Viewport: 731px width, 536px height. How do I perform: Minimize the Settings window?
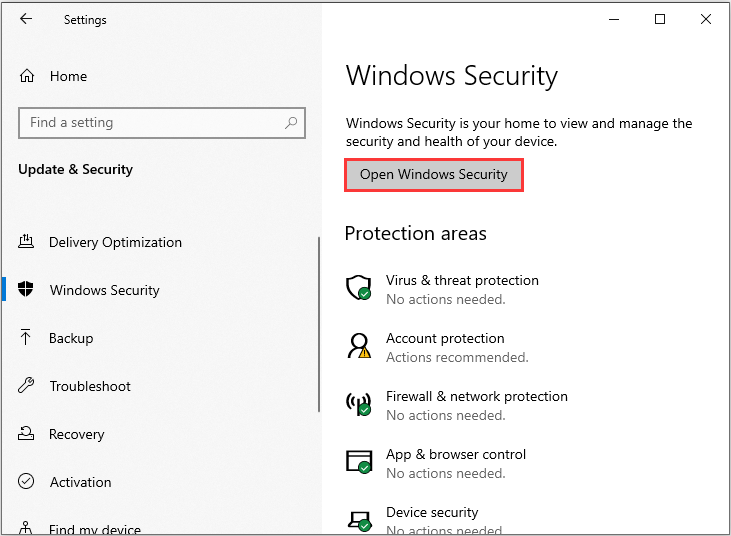614,19
